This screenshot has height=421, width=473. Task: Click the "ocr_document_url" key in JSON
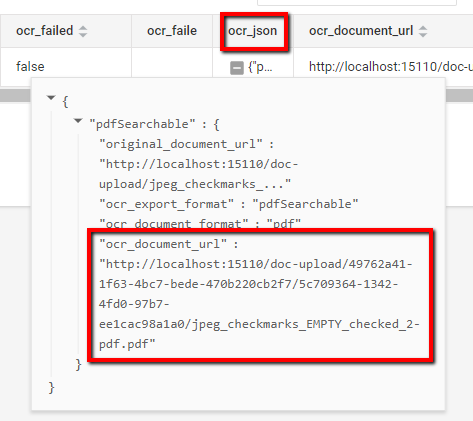(x=163, y=244)
